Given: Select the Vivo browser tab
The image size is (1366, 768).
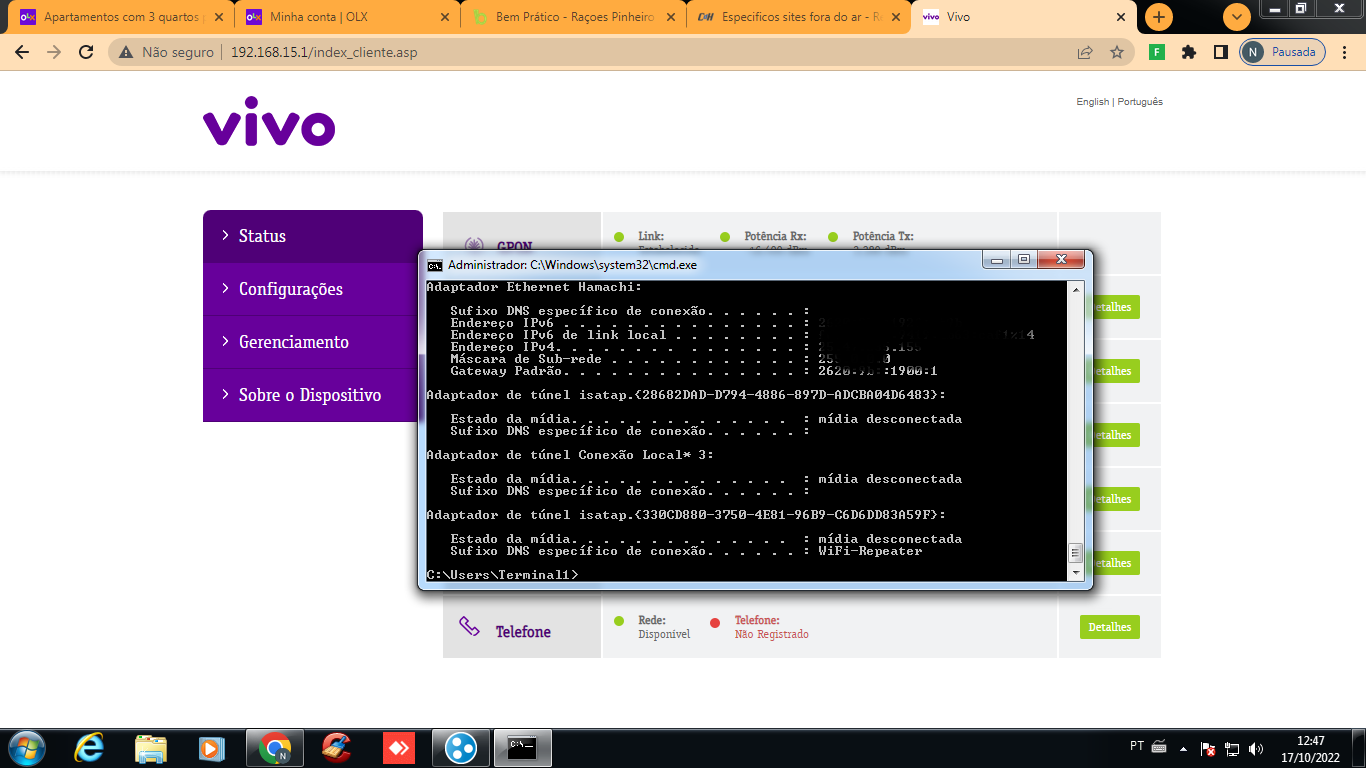Looking at the screenshot, I should click(1025, 17).
